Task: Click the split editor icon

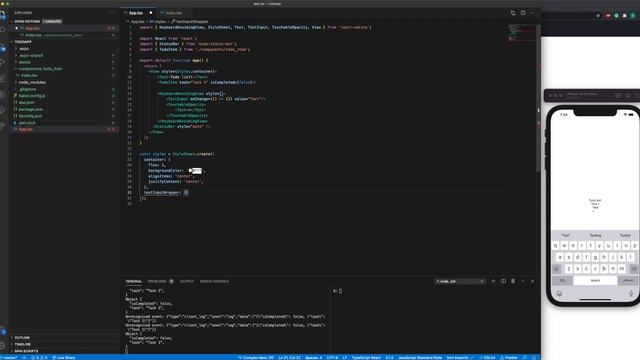Action: (x=523, y=13)
